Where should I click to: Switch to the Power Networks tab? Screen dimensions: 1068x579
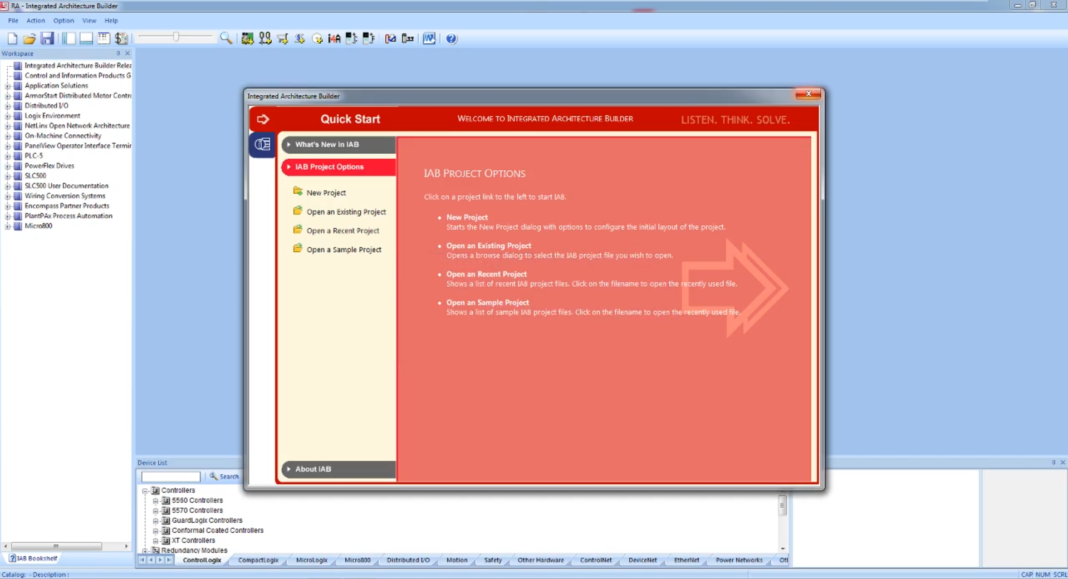[739, 561]
